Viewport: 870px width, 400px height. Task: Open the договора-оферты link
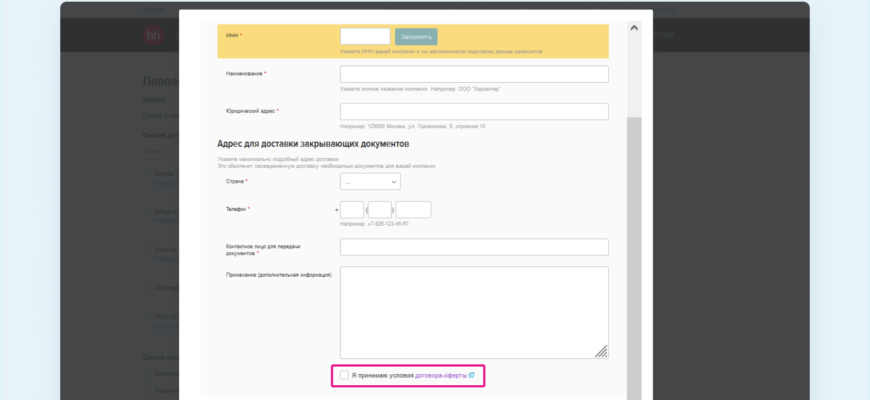[441, 376]
